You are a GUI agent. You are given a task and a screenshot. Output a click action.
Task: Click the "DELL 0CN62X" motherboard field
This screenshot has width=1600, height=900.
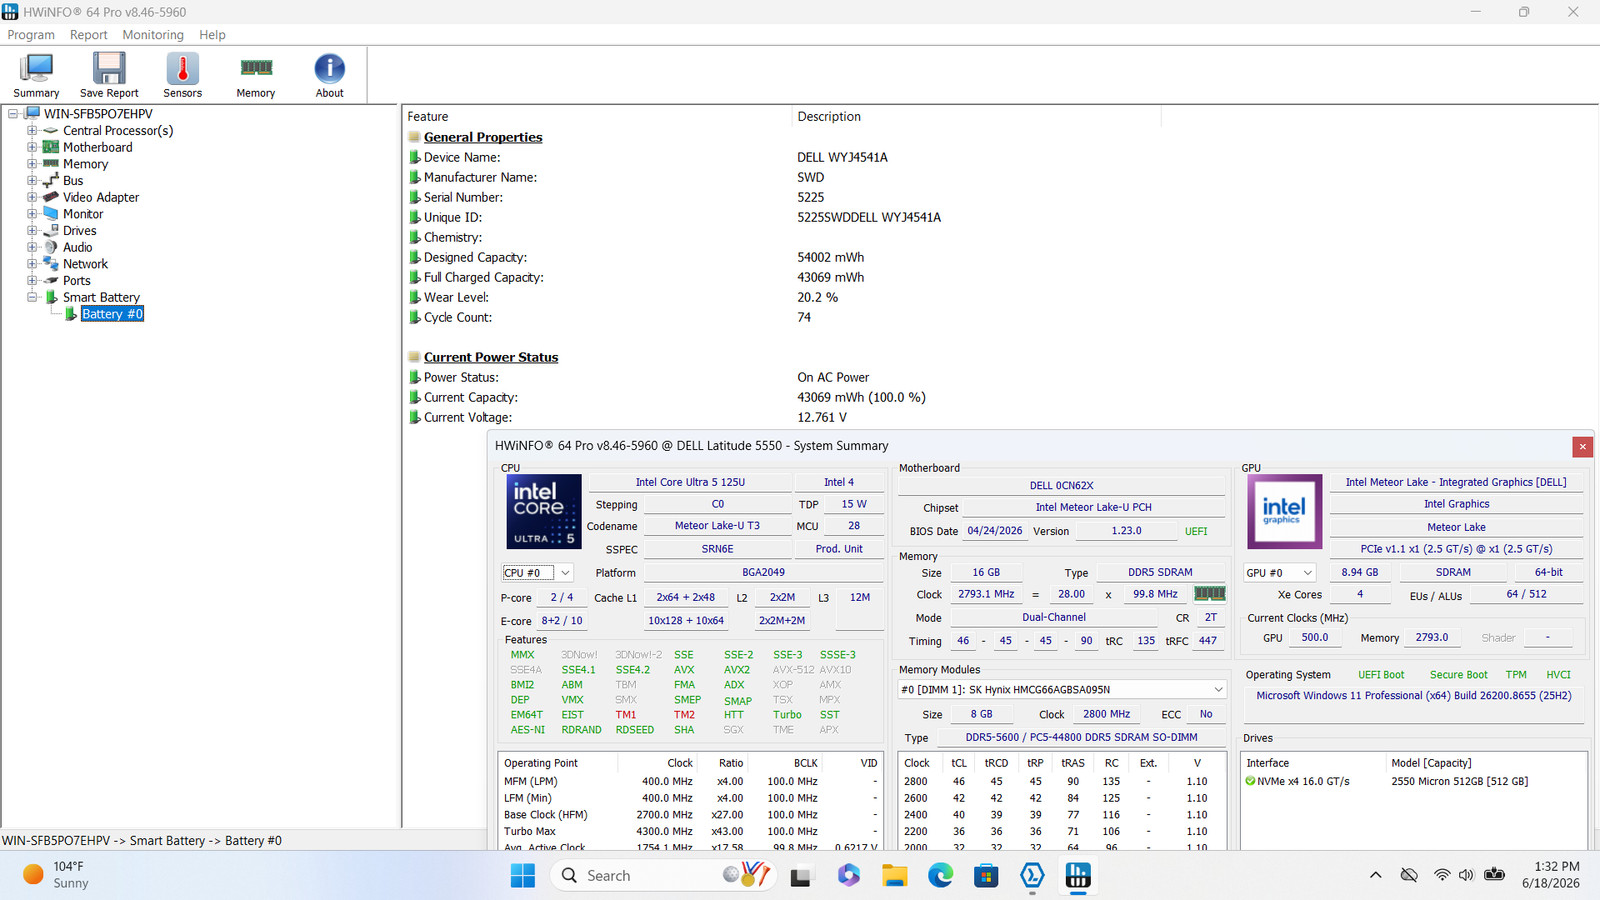[x=1062, y=486]
